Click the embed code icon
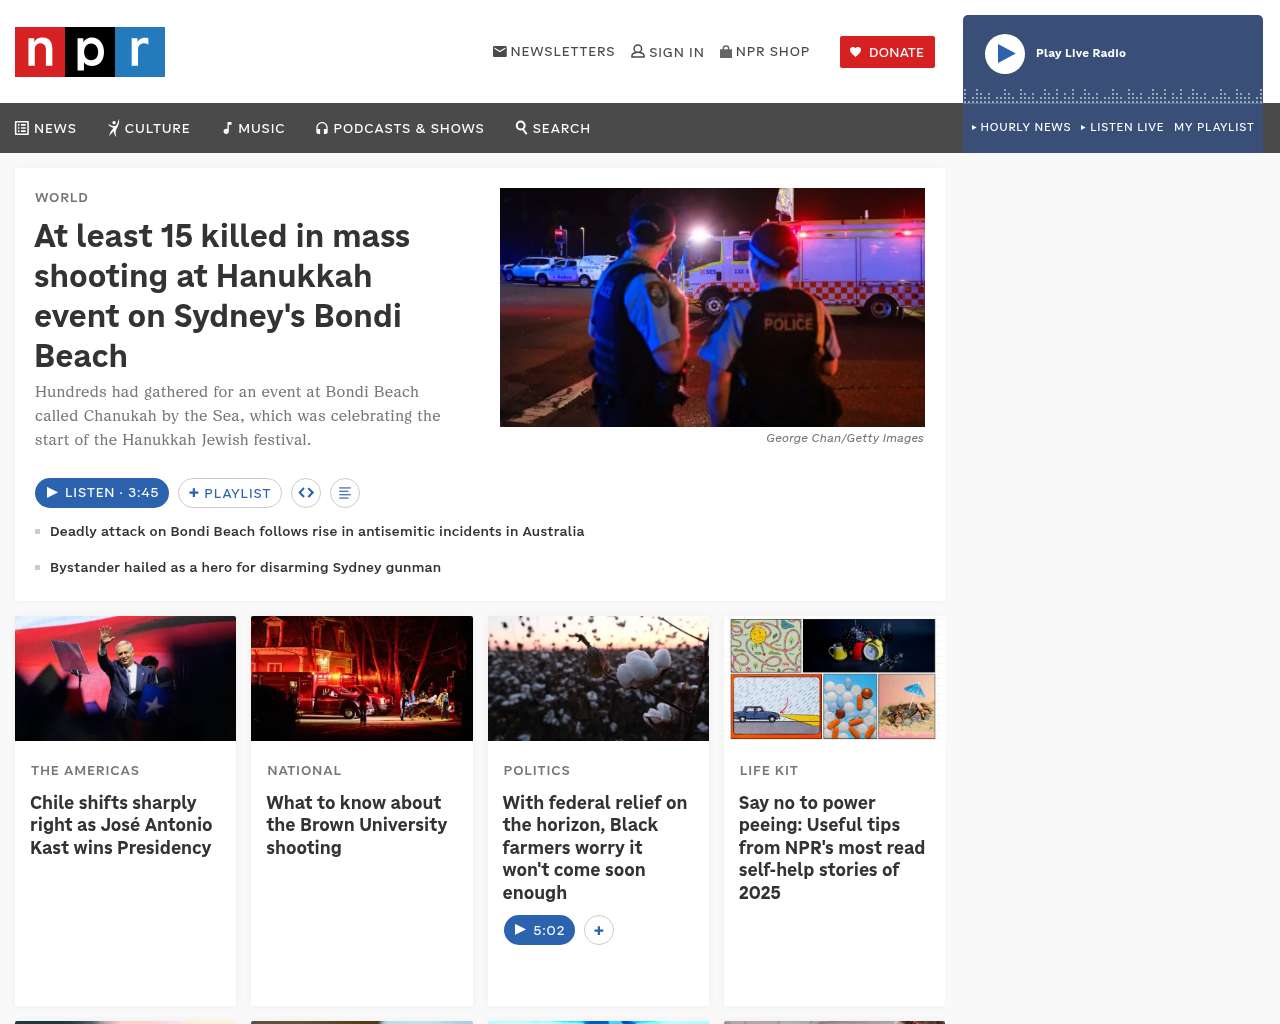The height and width of the screenshot is (1024, 1280). pos(306,493)
